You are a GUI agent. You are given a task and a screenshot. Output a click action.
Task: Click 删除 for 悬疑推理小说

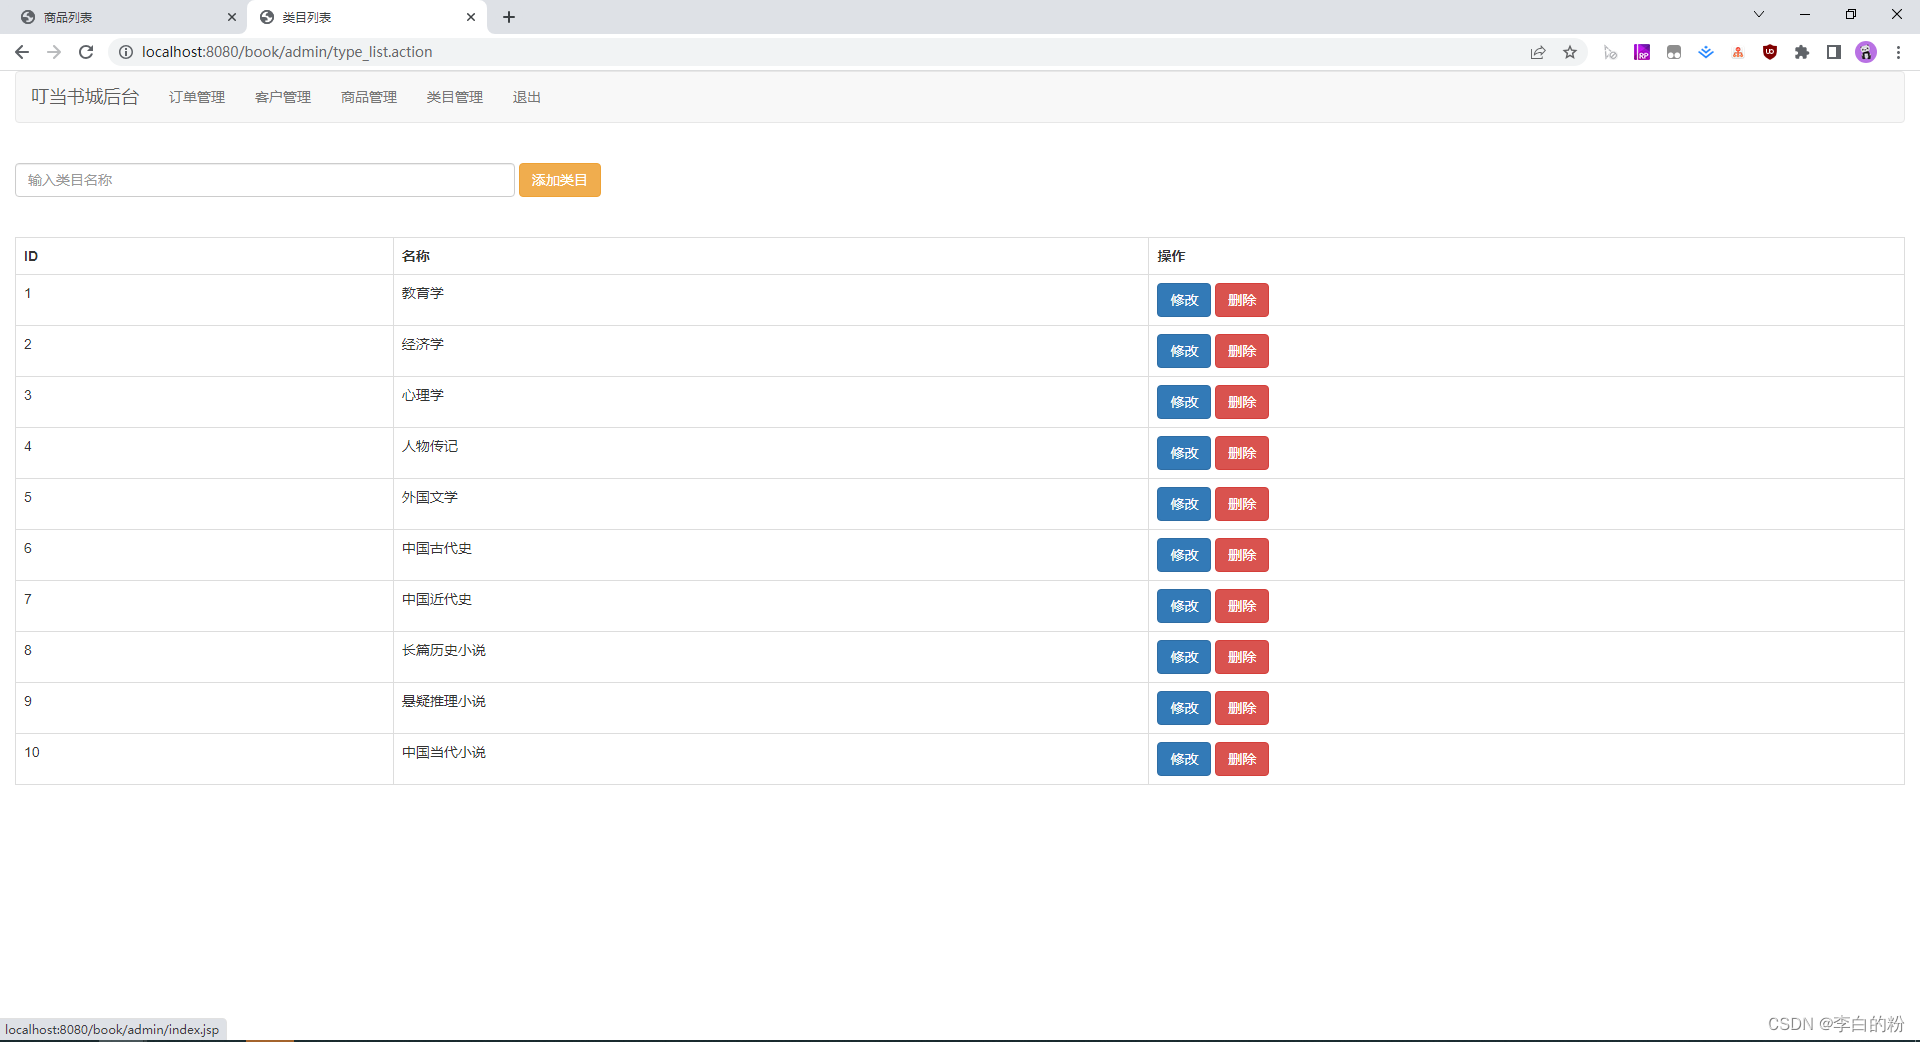[x=1242, y=708]
